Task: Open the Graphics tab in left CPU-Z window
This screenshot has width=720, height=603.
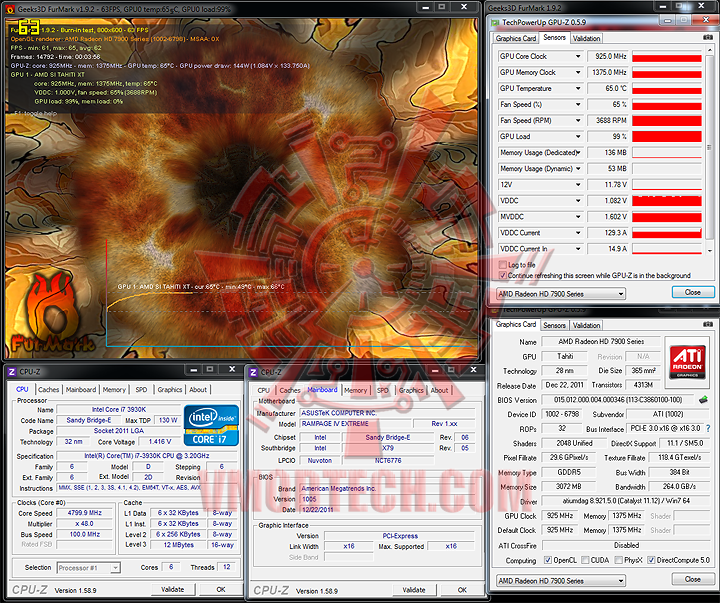Action: 169,389
